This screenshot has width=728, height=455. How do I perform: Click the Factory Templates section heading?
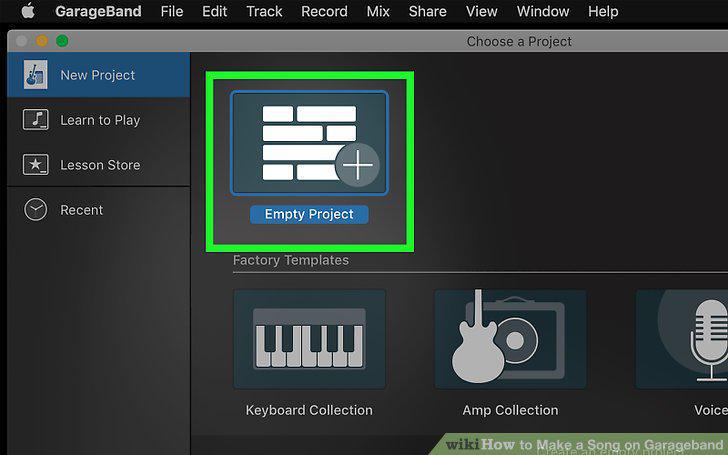[291, 260]
